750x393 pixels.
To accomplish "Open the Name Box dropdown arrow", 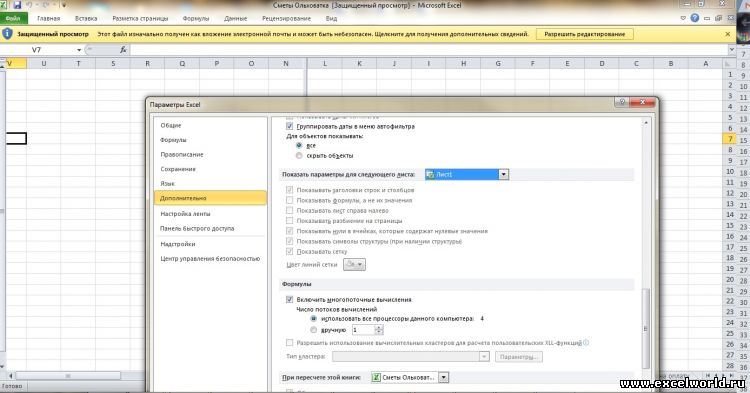I will click(79, 50).
